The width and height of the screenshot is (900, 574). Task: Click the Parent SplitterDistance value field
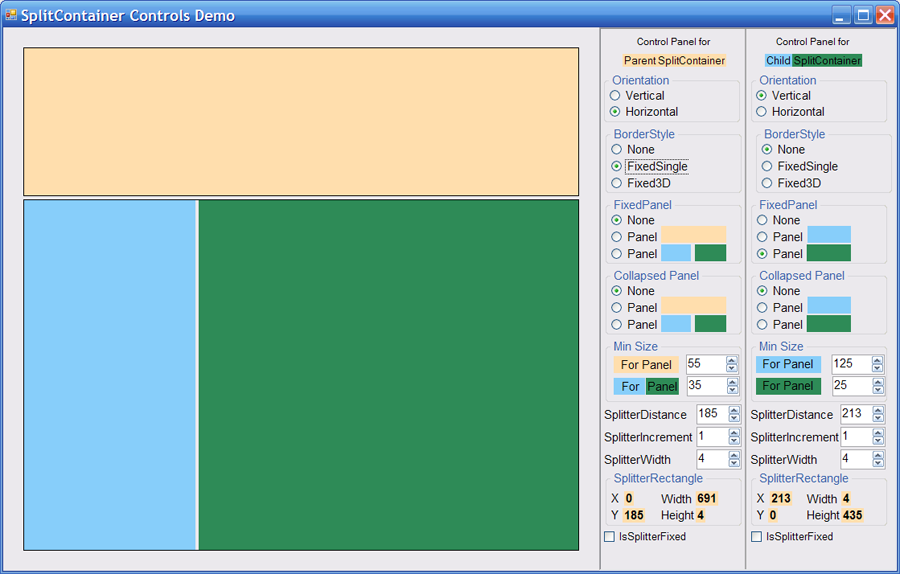[710, 414]
